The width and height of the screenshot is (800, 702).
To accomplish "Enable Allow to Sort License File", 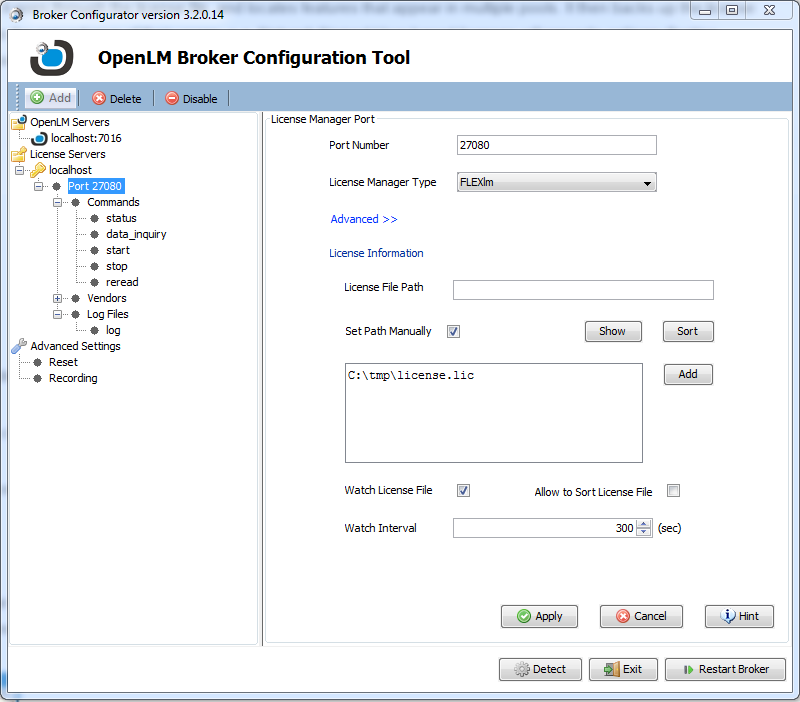I will pos(673,490).
